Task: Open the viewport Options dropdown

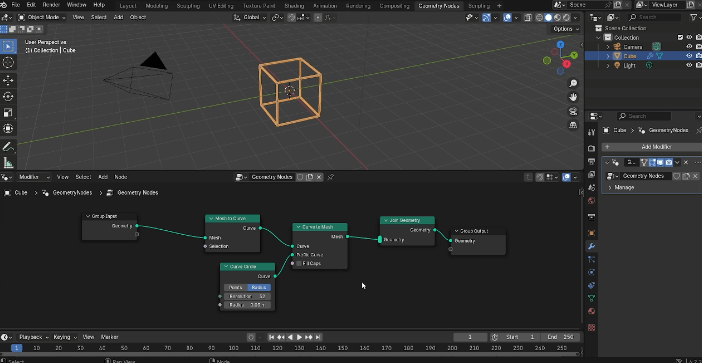Action: pos(565,29)
